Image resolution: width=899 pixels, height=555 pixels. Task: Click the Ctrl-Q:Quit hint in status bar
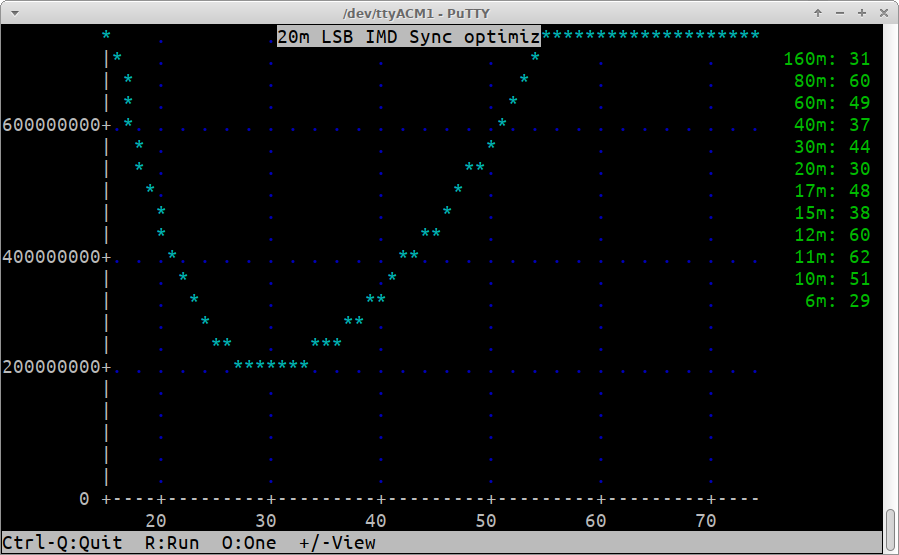(62, 543)
